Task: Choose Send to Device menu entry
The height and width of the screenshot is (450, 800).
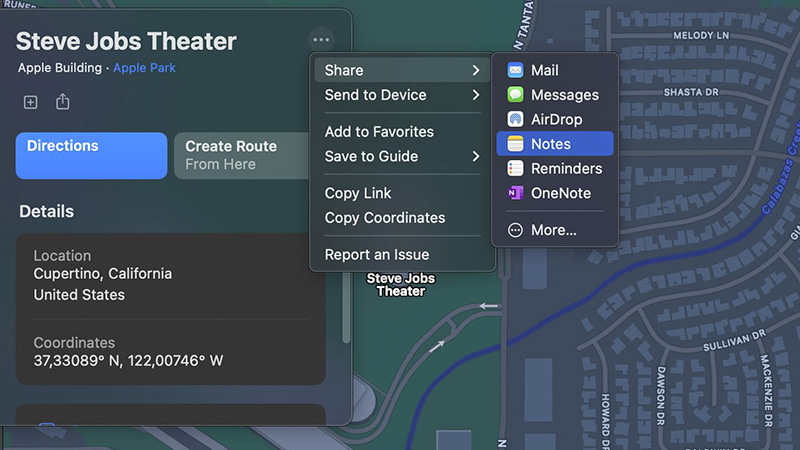Action: [x=402, y=94]
